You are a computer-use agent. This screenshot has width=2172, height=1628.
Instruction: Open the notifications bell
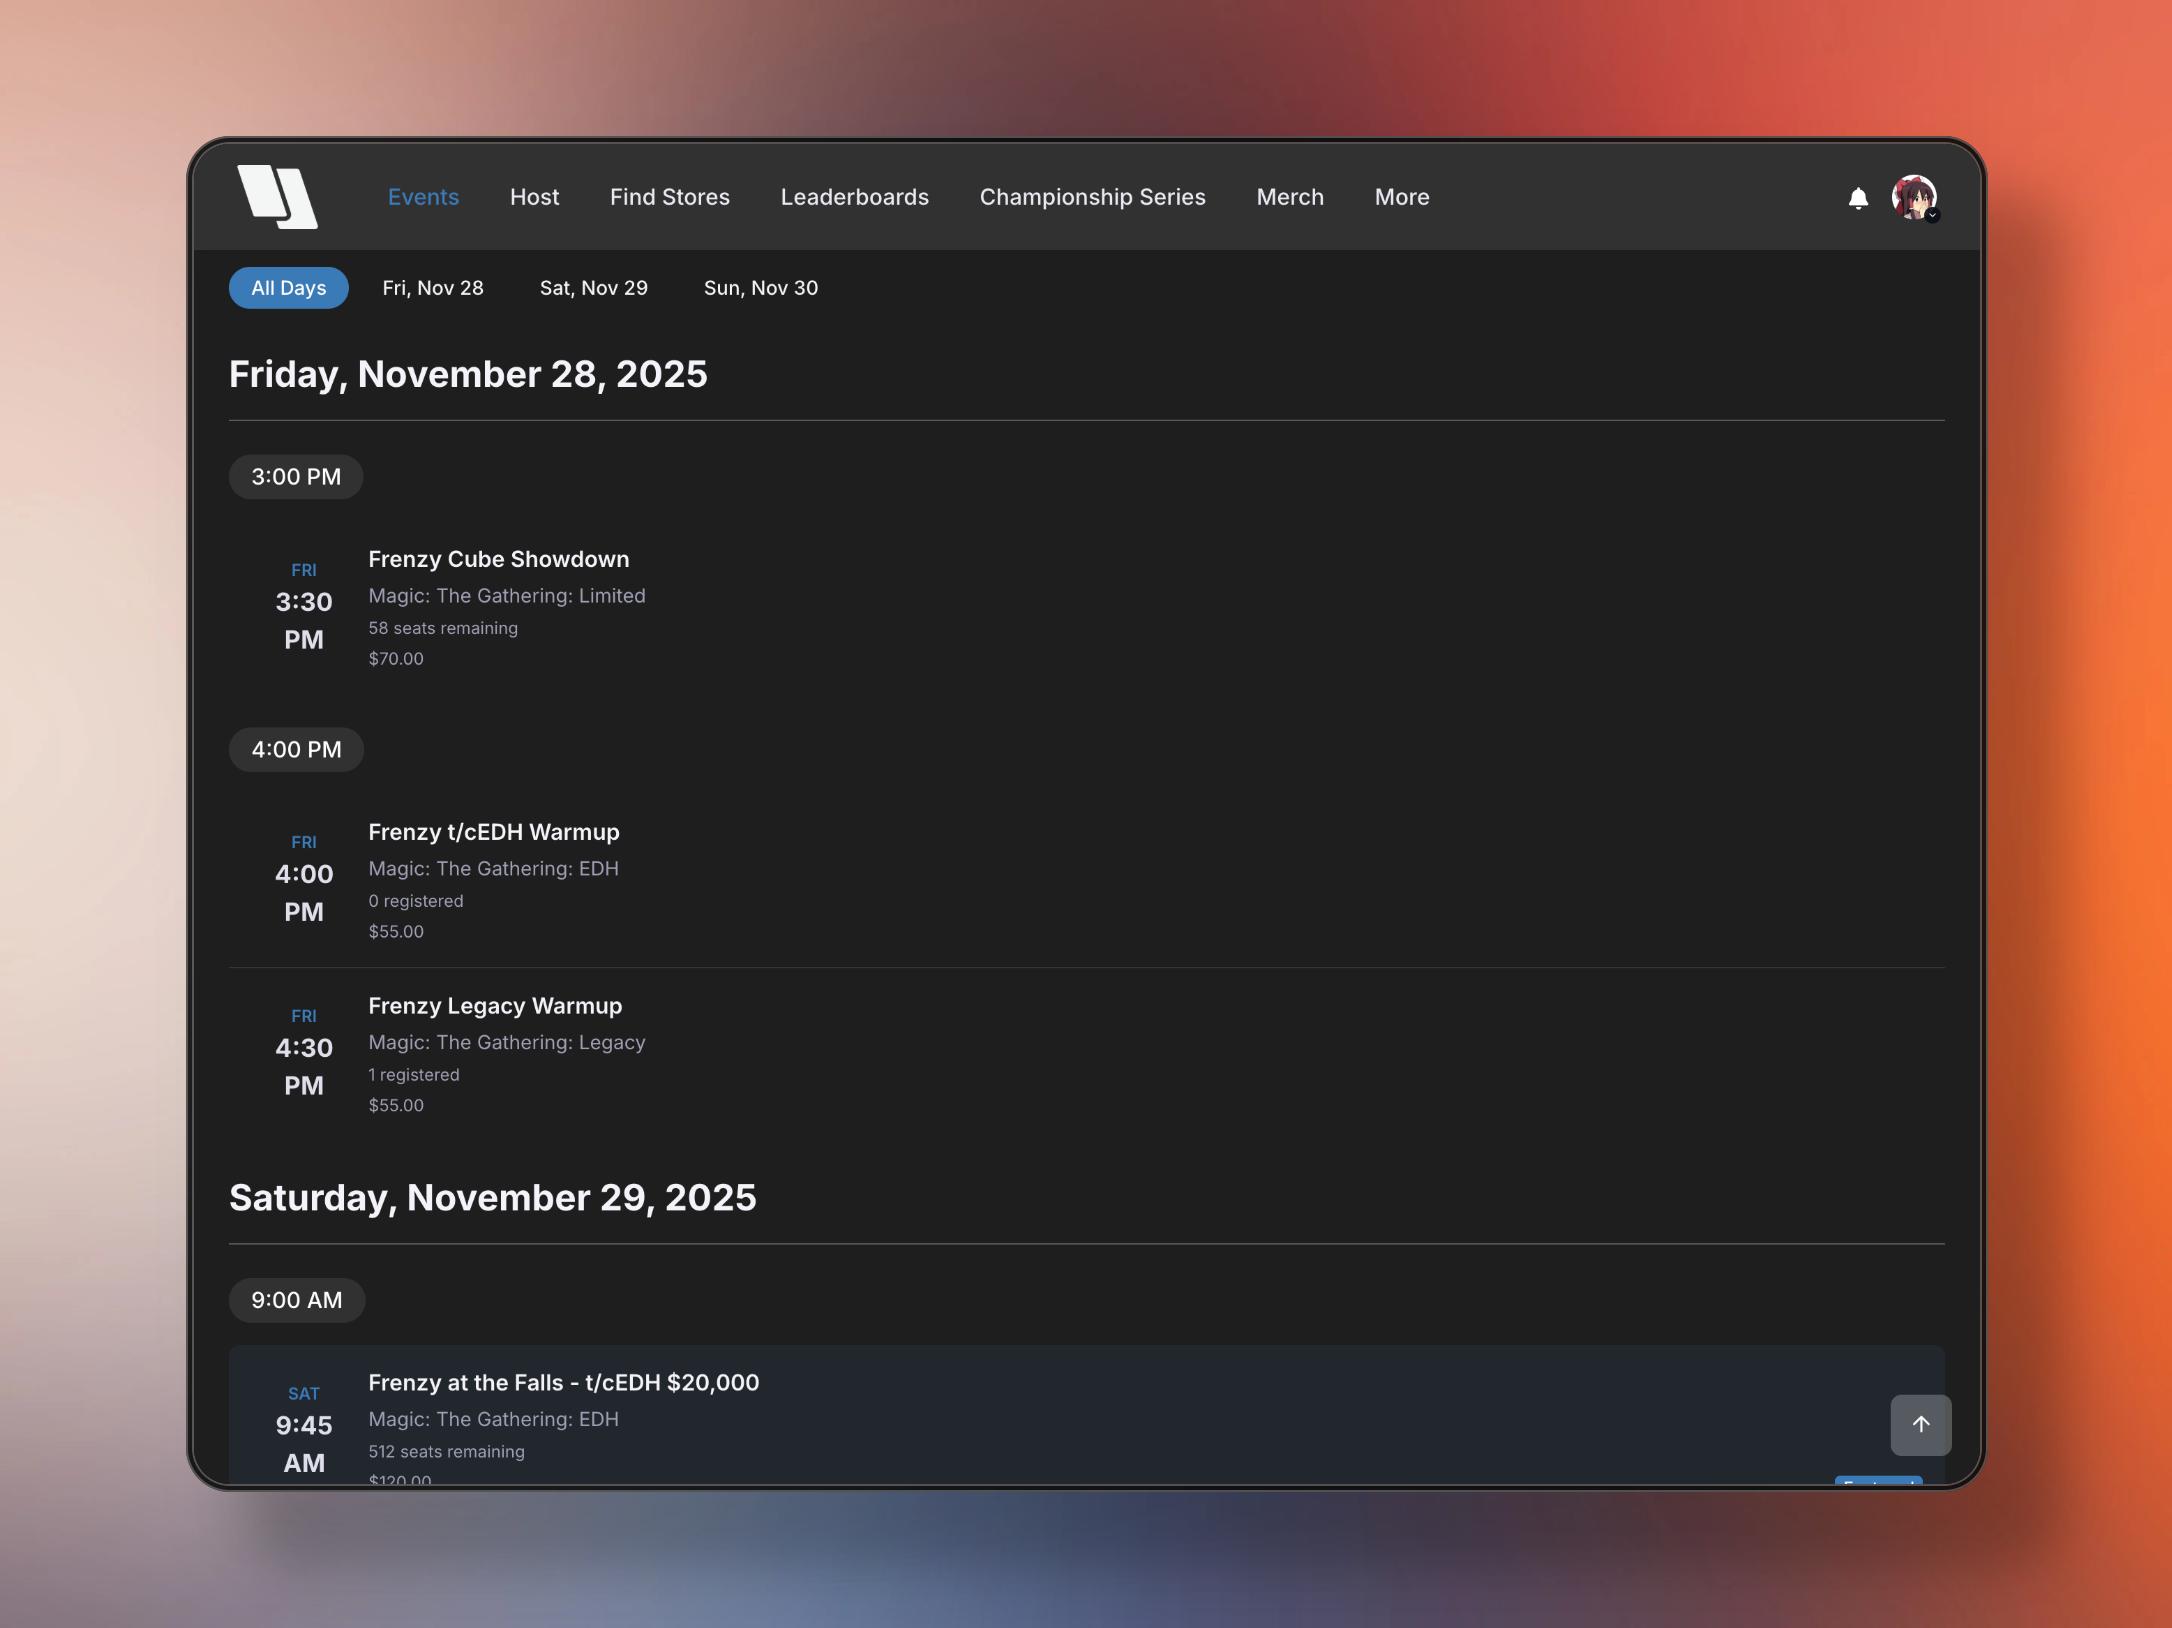(x=1857, y=198)
